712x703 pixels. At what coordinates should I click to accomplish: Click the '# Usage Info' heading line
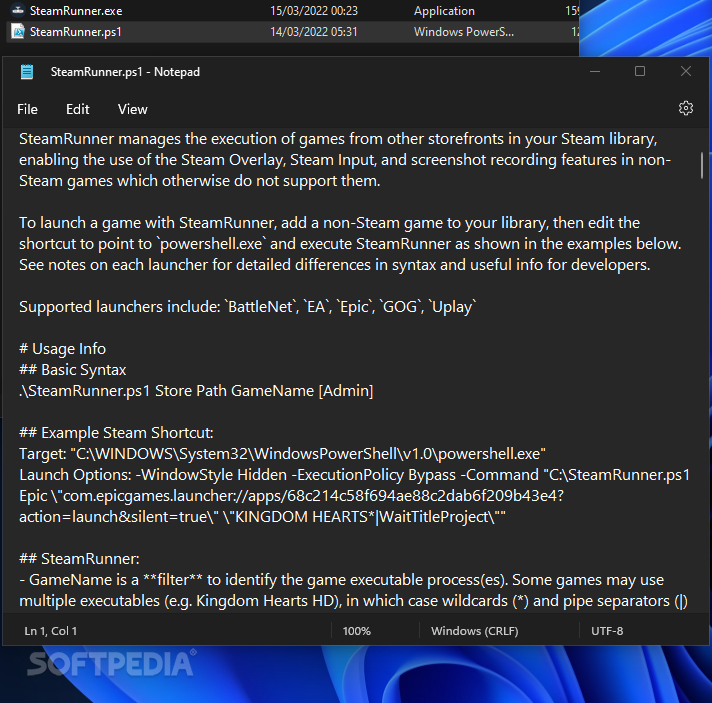(x=62, y=349)
